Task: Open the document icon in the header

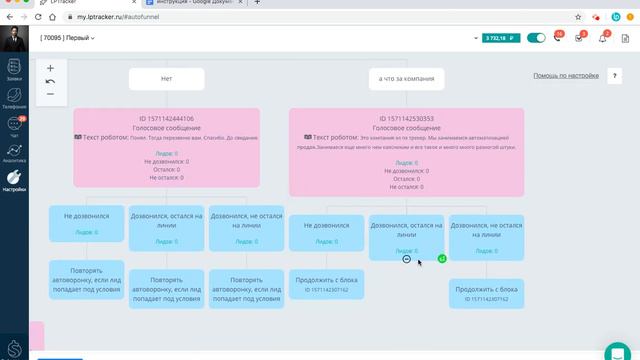Action: click(x=625, y=38)
